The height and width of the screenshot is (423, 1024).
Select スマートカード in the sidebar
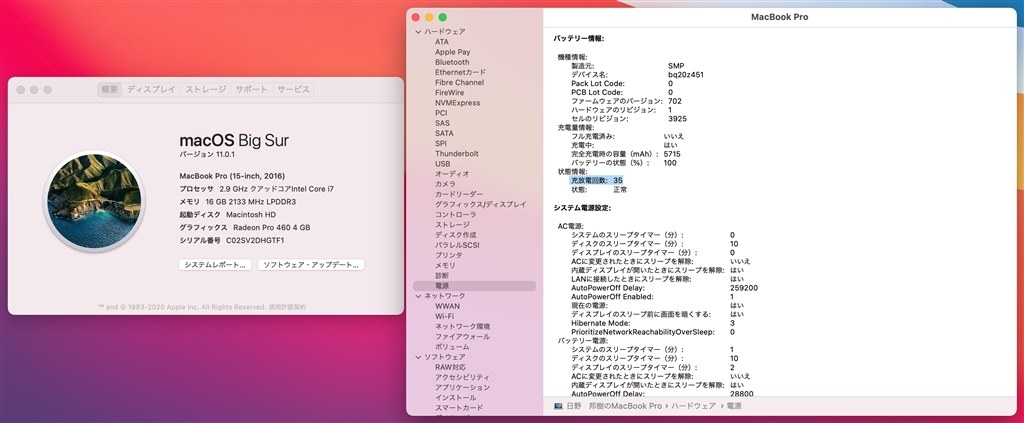(x=459, y=407)
